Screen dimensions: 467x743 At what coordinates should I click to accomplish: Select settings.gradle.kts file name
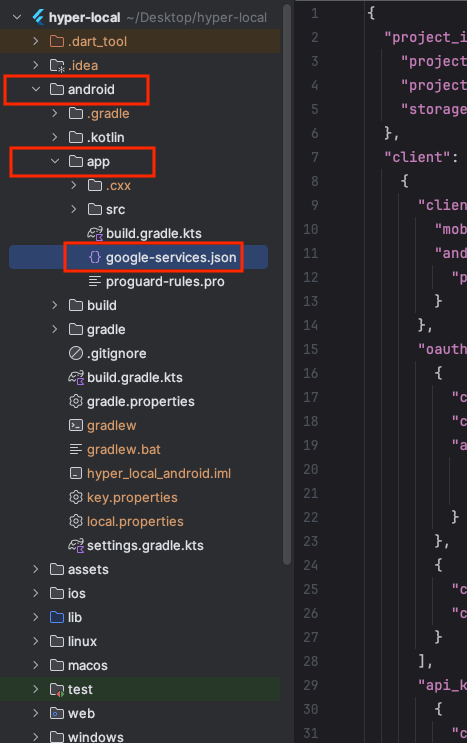[x=145, y=545]
